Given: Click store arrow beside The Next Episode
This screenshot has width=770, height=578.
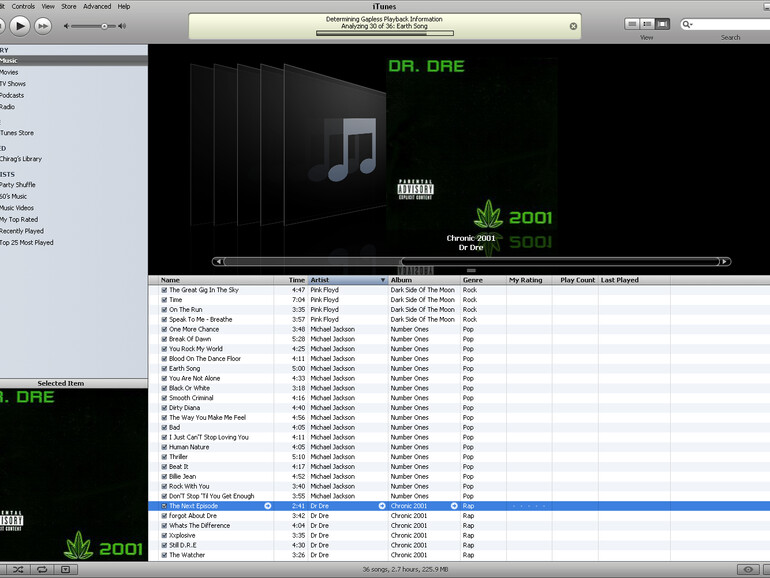Looking at the screenshot, I should click(268, 506).
